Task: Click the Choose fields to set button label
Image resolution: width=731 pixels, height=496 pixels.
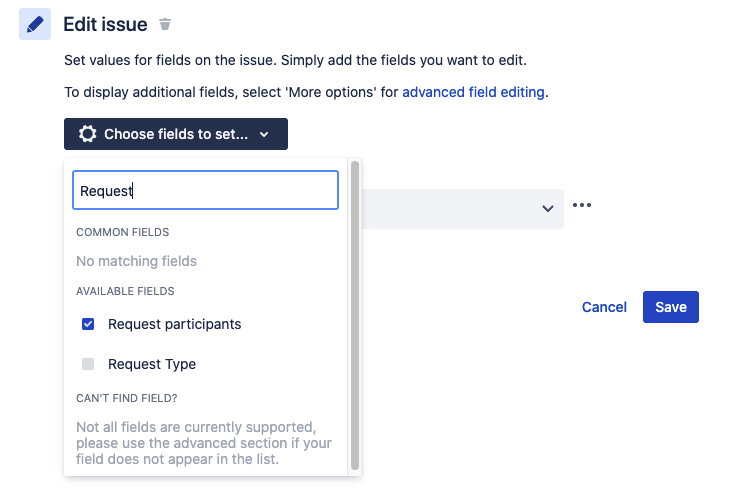Action: click(176, 134)
